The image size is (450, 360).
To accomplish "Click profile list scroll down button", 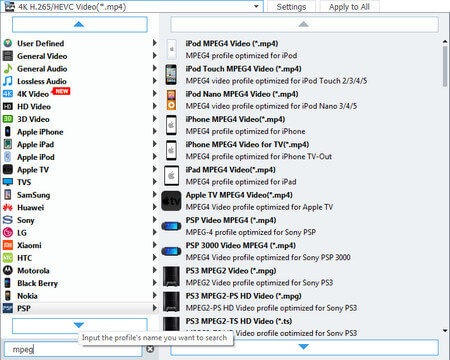I will [304, 347].
